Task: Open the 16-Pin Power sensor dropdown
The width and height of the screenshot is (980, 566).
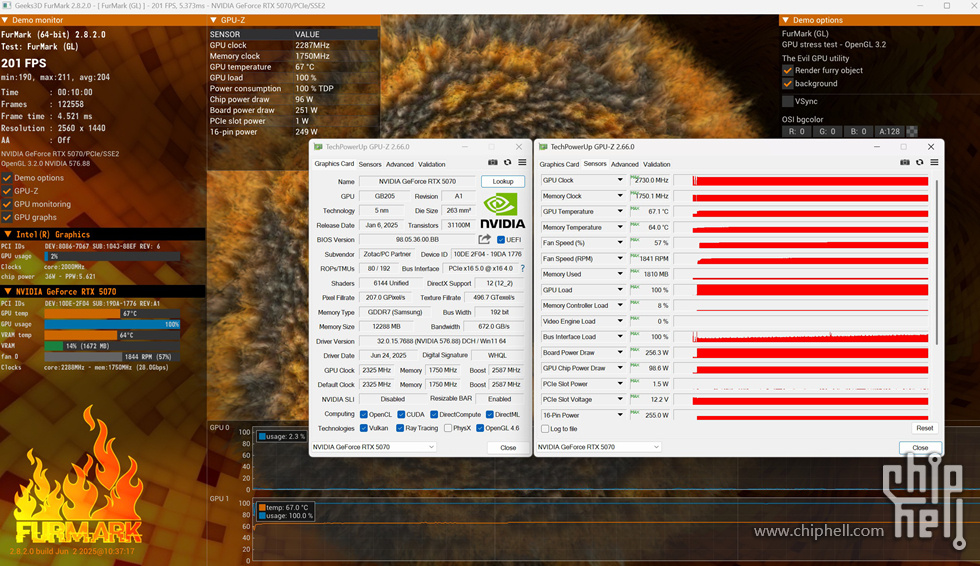Action: 620,415
